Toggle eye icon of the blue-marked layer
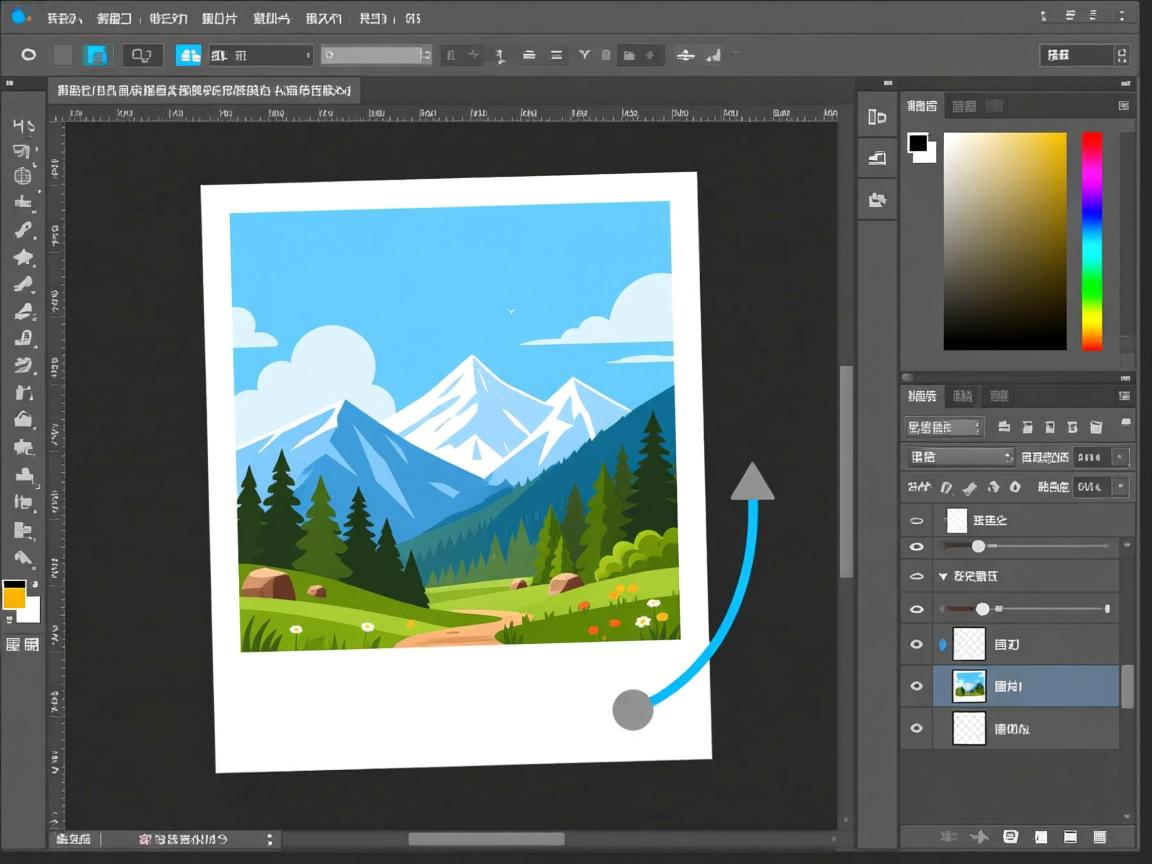The width and height of the screenshot is (1152, 864). pos(916,645)
